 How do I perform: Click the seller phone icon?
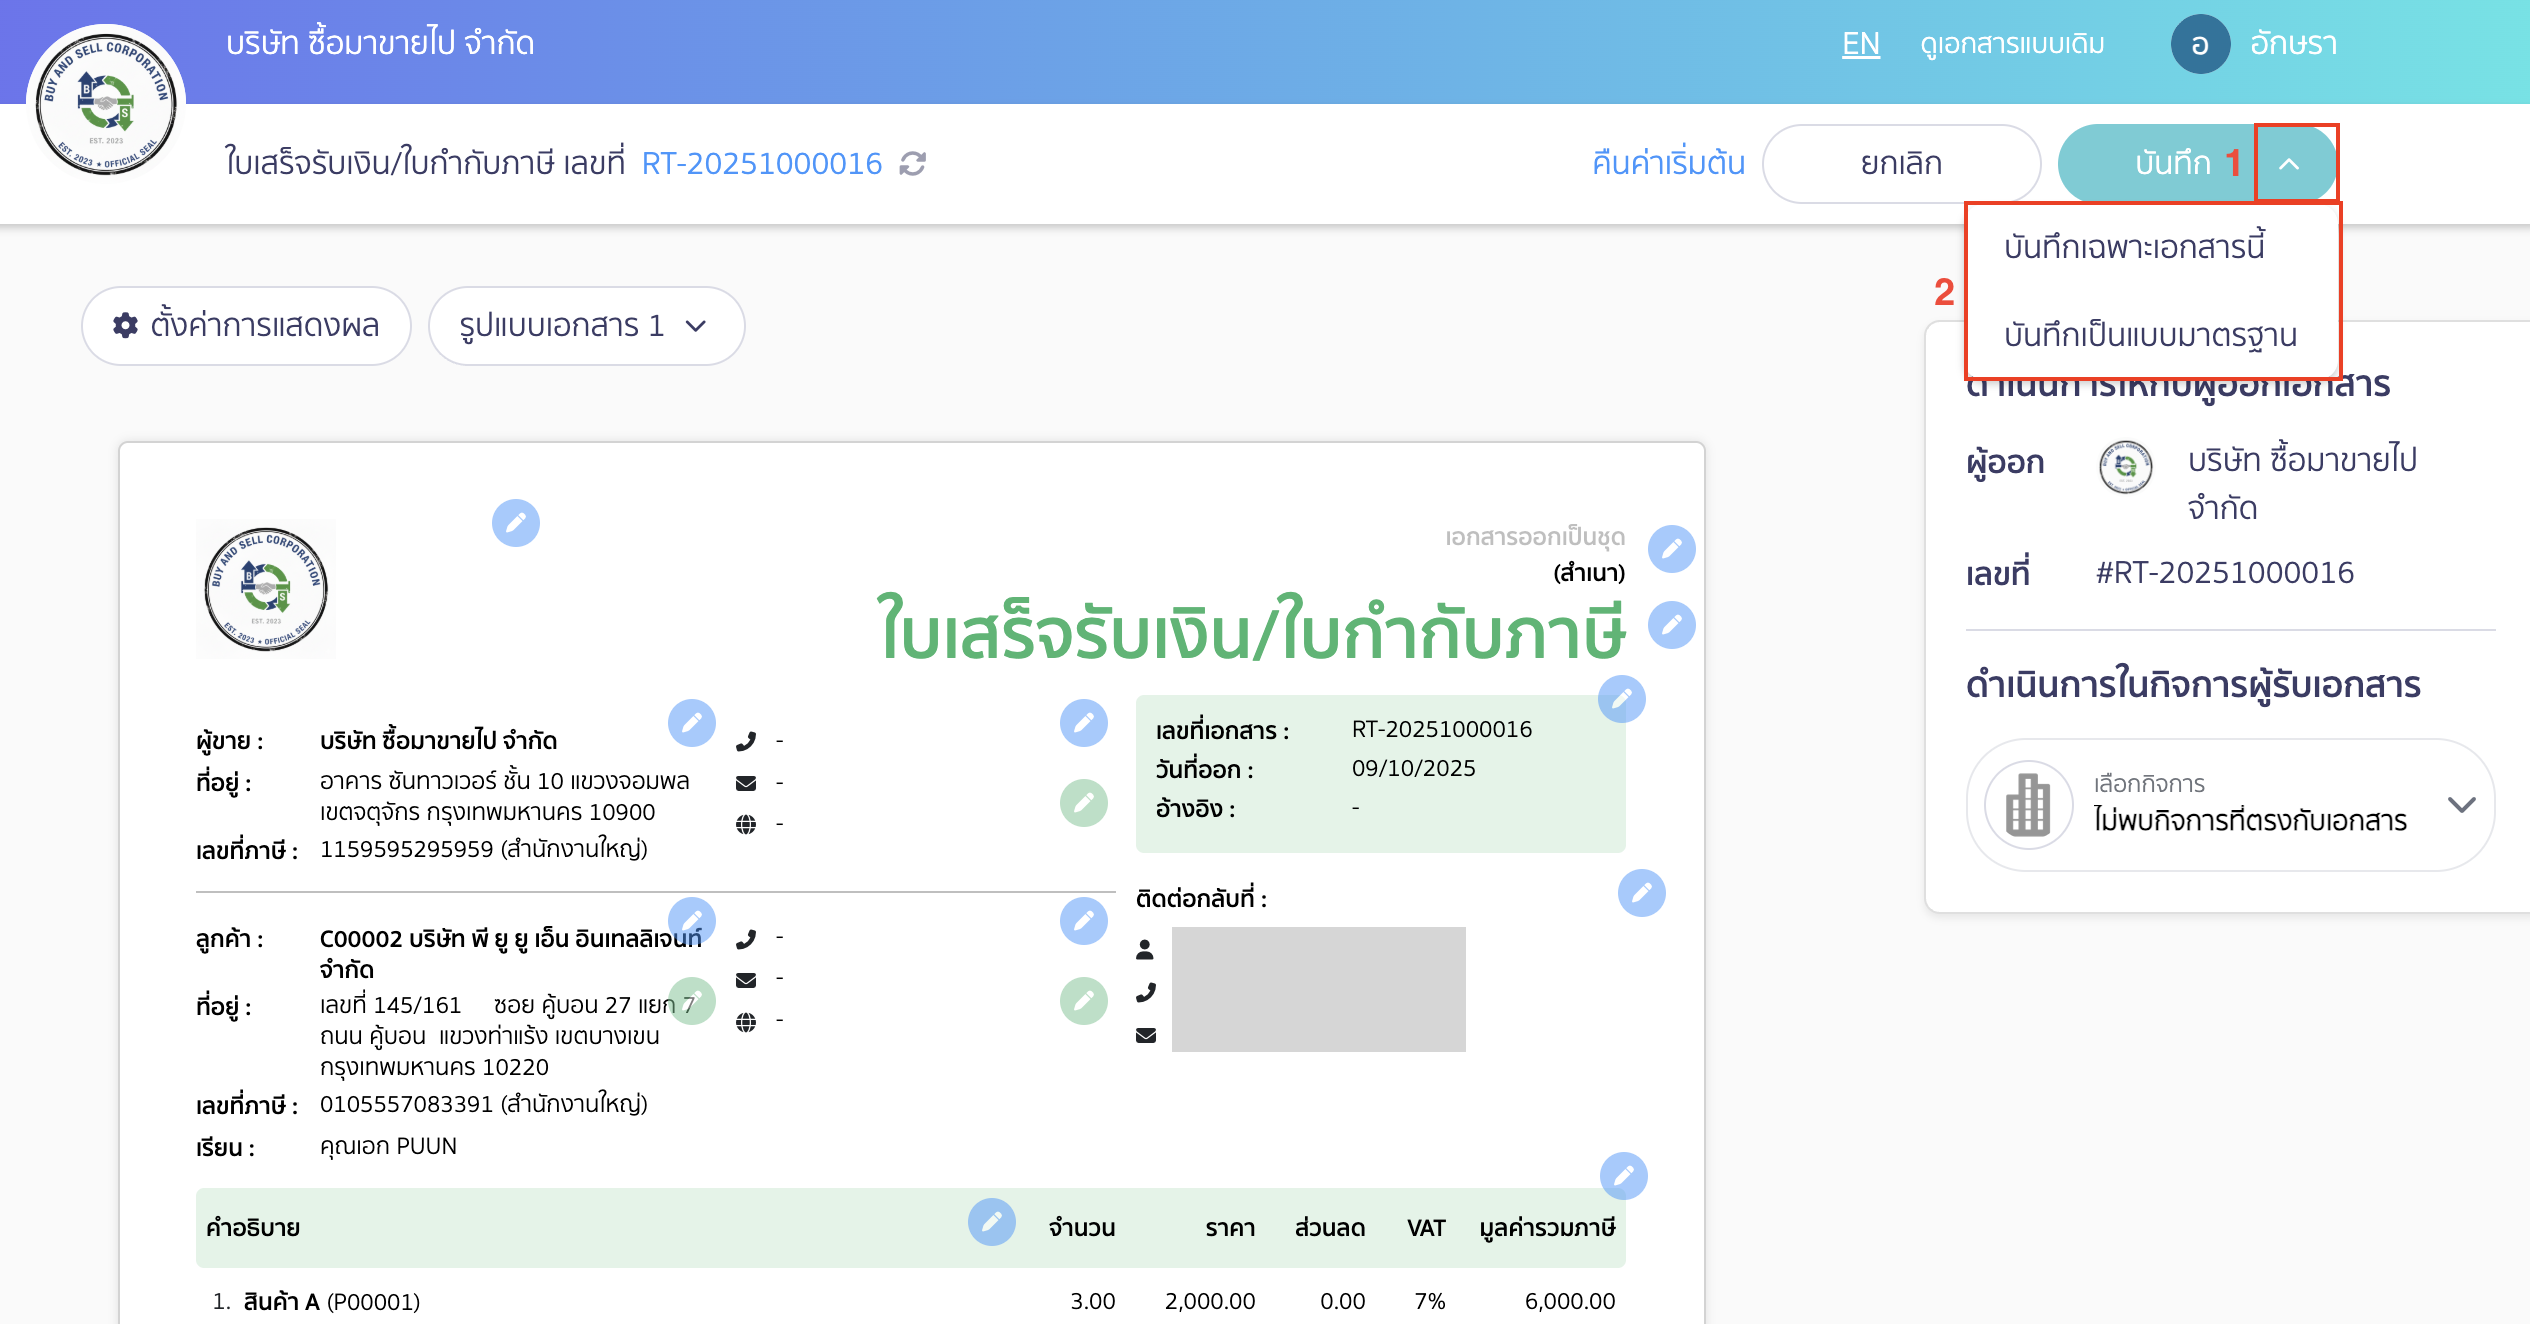(x=745, y=740)
